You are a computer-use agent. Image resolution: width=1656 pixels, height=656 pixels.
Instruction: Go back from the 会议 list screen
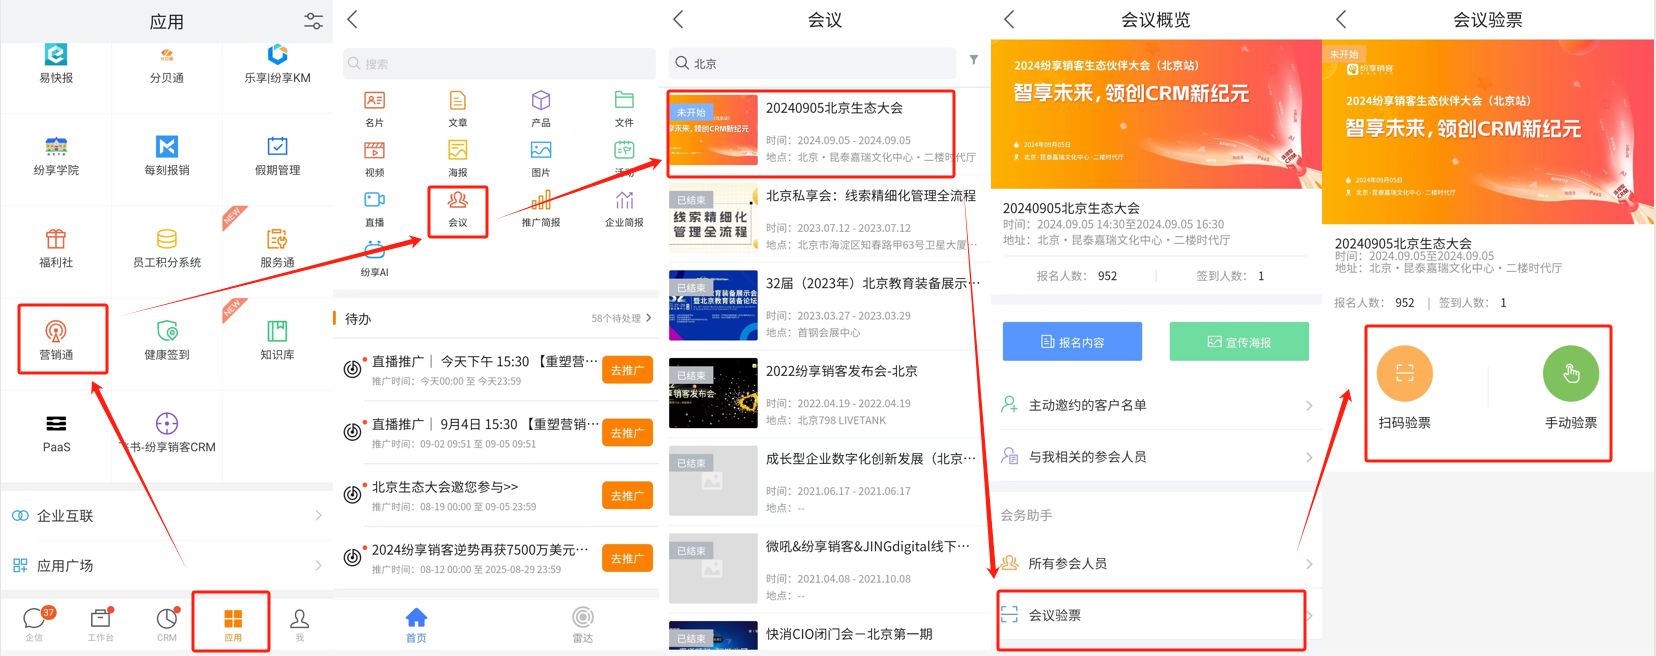[x=679, y=19]
